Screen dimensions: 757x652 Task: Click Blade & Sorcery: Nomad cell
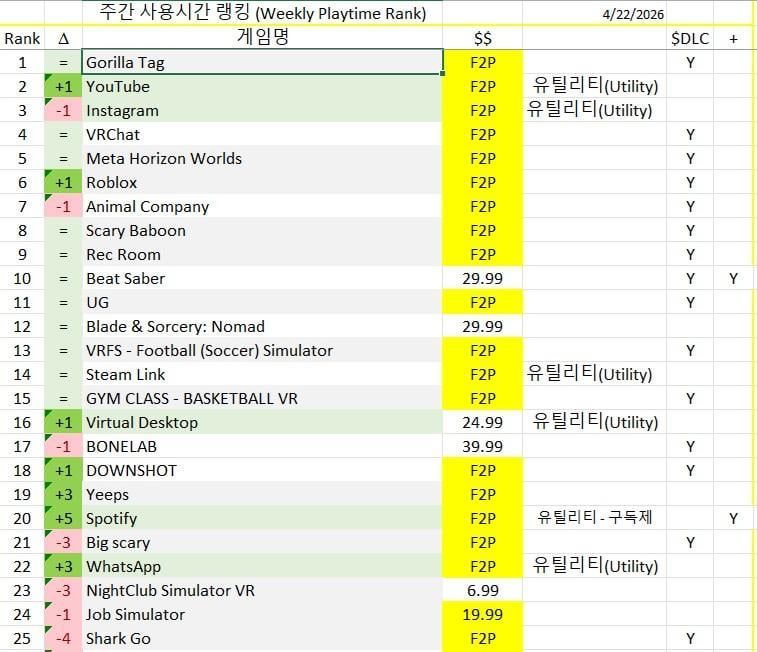[262, 327]
